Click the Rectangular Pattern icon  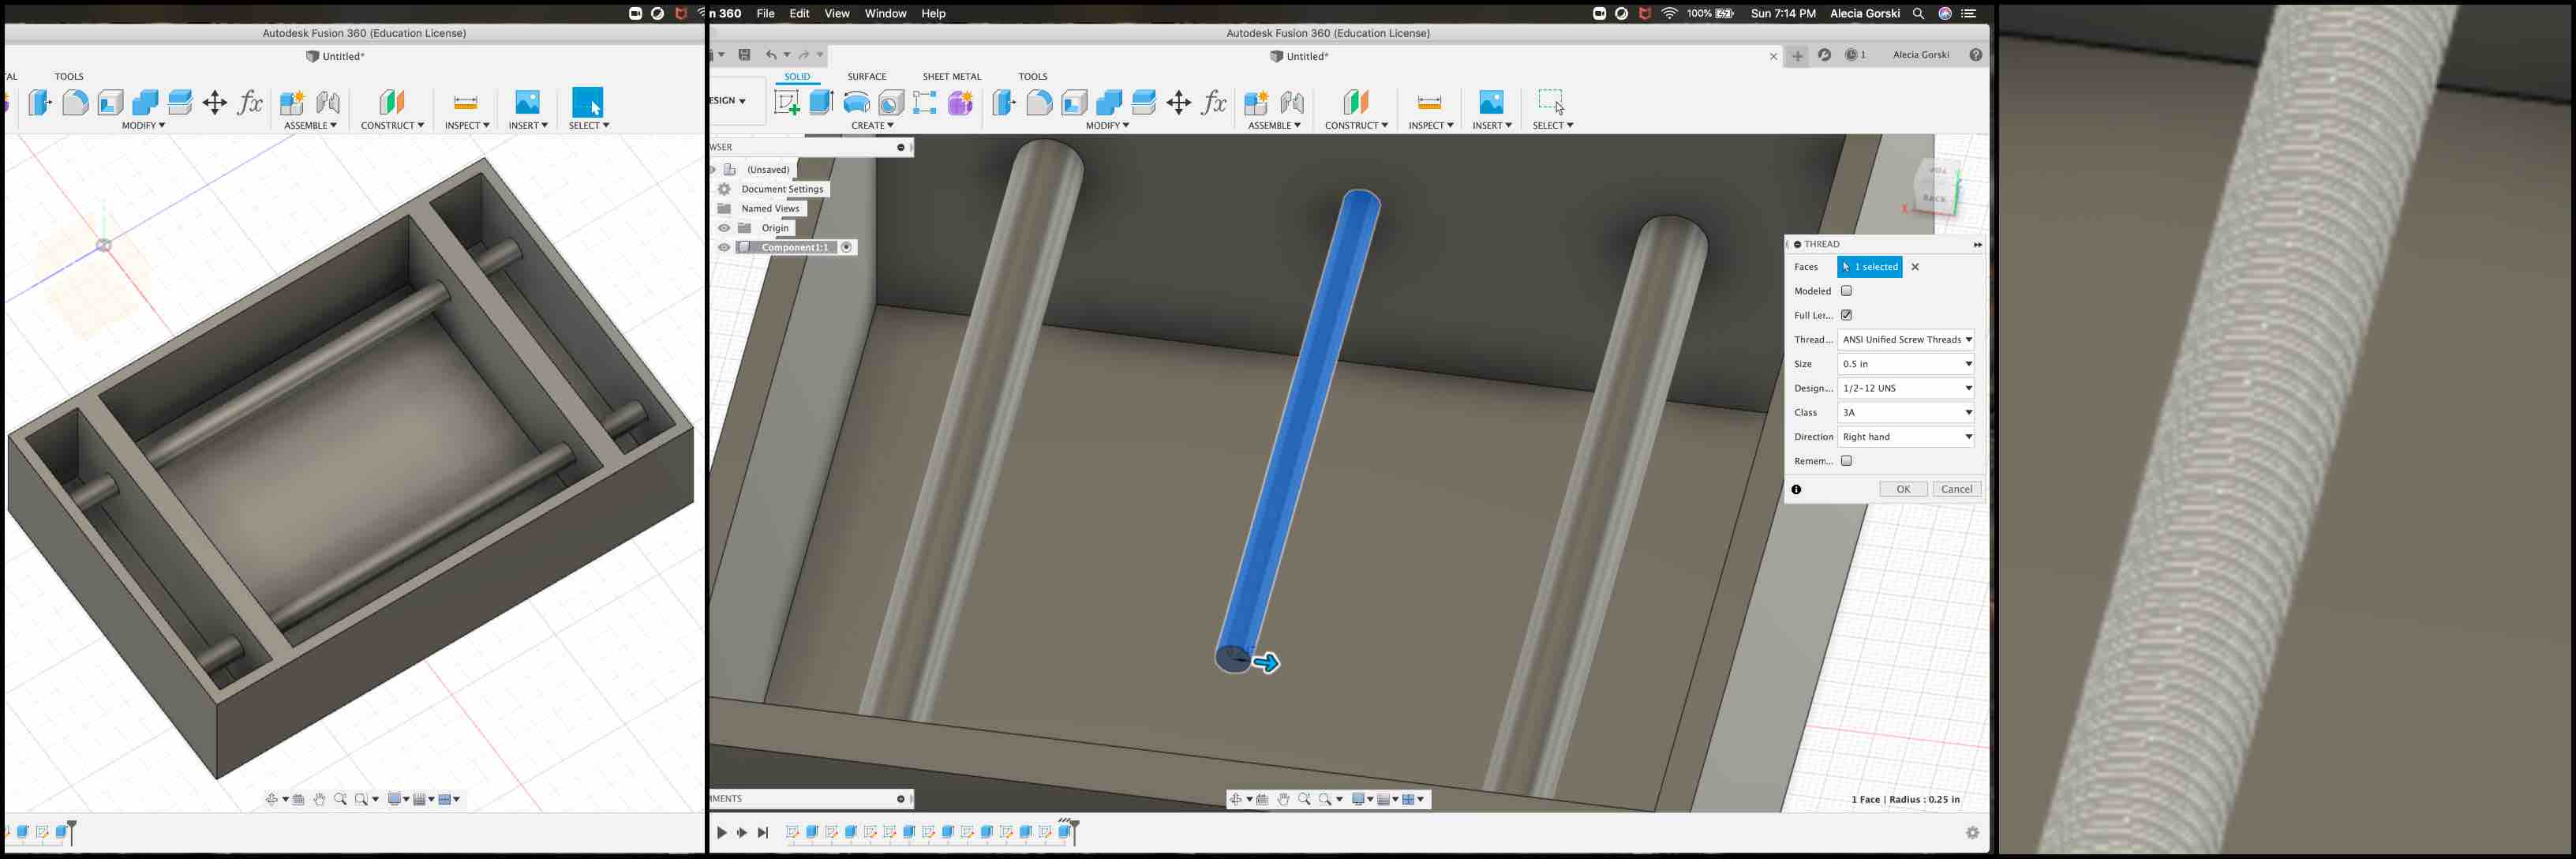925,102
